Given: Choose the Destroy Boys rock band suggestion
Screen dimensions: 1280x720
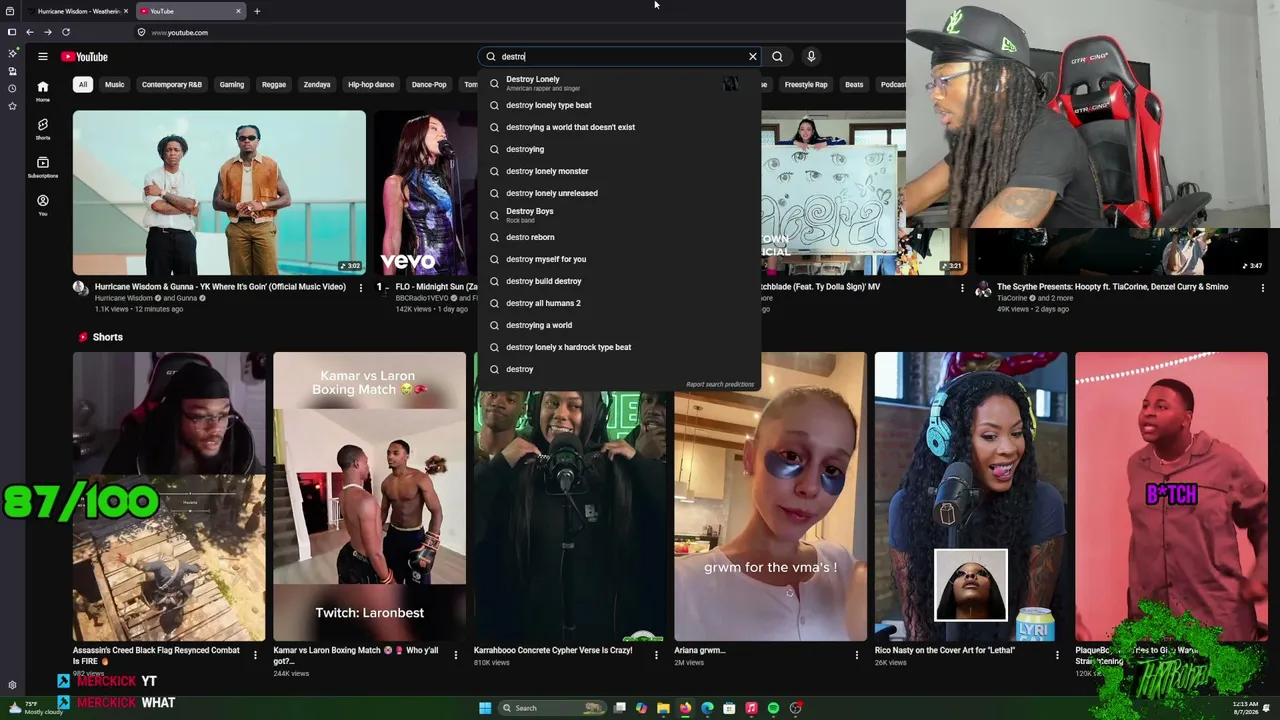Looking at the screenshot, I should tap(619, 215).
